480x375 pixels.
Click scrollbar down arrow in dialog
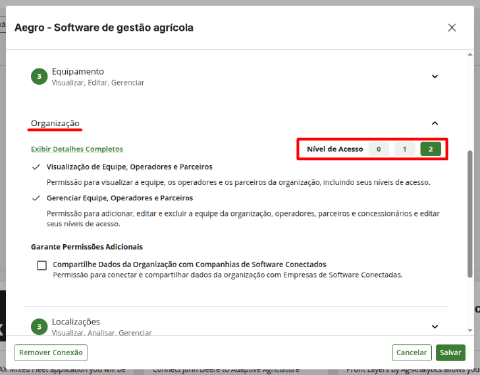470,330
